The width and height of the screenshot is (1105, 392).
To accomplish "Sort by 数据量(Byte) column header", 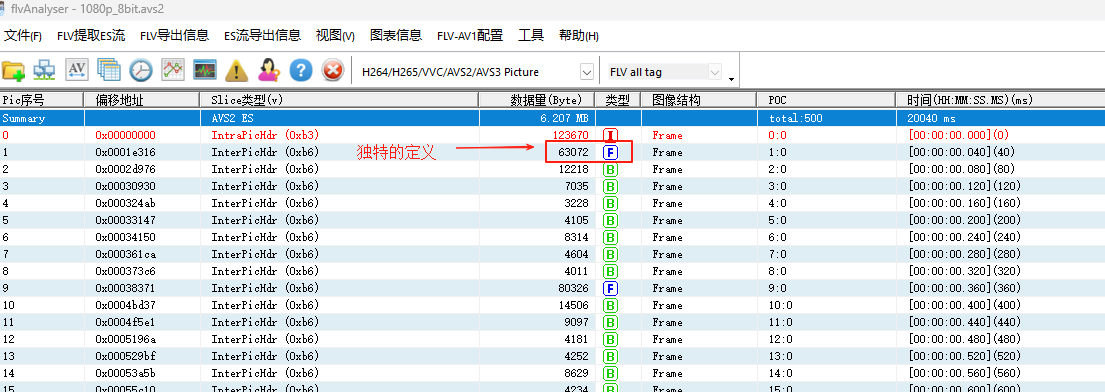I will (537, 100).
